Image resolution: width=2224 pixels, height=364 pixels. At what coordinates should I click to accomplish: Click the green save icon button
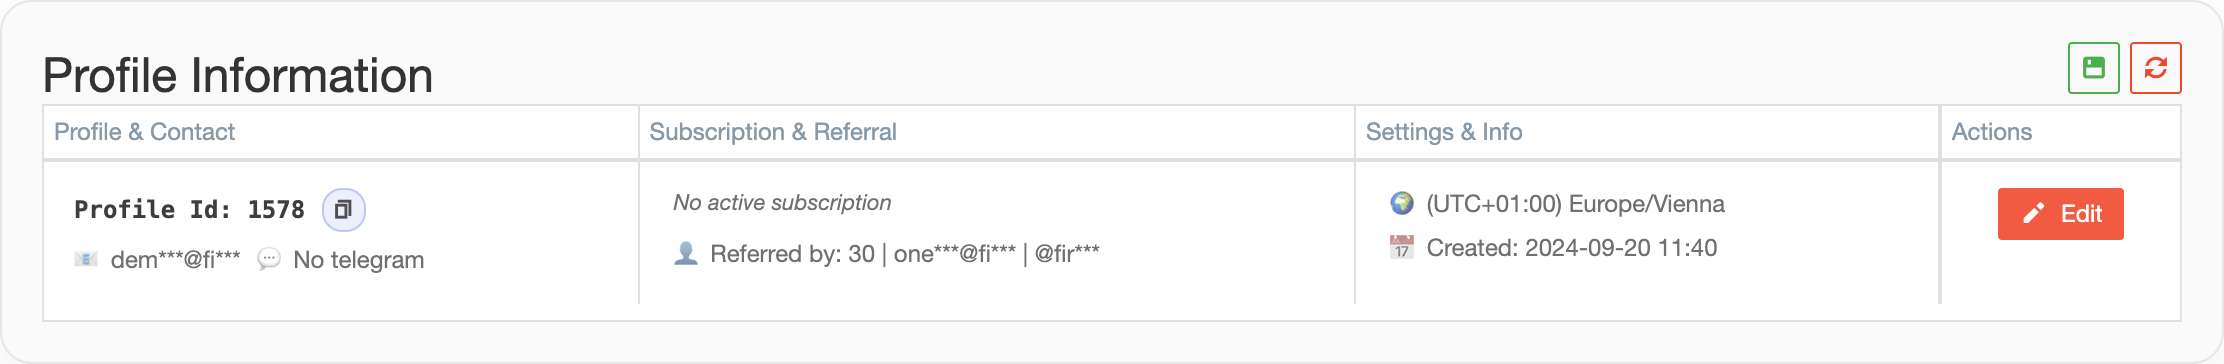pos(2093,68)
